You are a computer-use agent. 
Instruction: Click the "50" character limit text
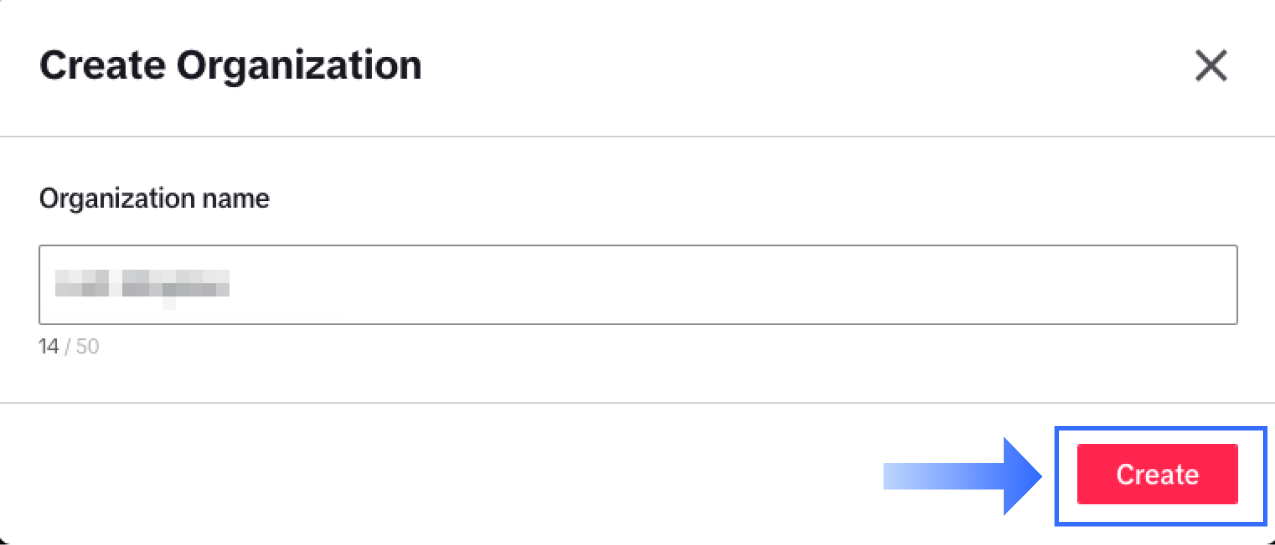tap(88, 348)
